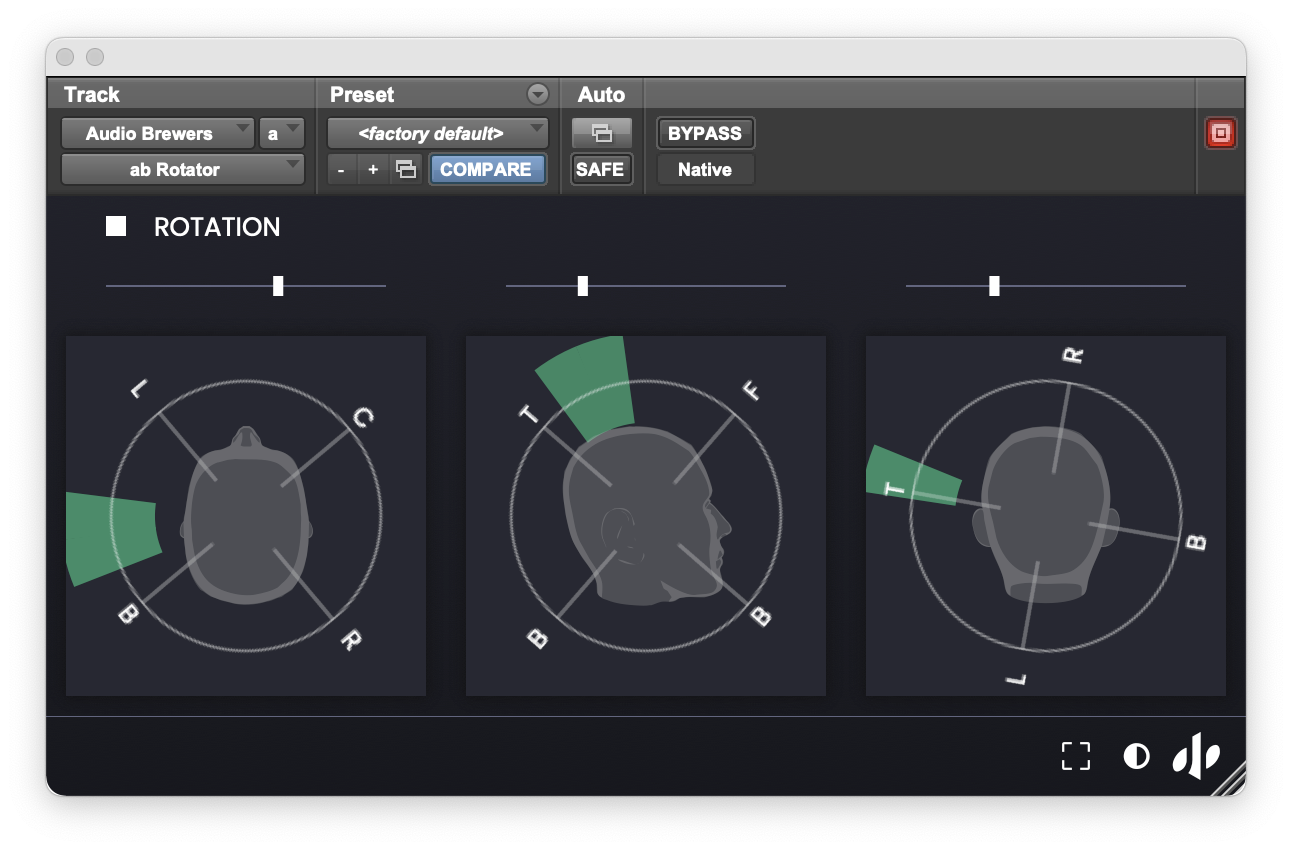The width and height of the screenshot is (1292, 850).
Task: Copy preset settings icon next to plus
Action: pos(405,169)
